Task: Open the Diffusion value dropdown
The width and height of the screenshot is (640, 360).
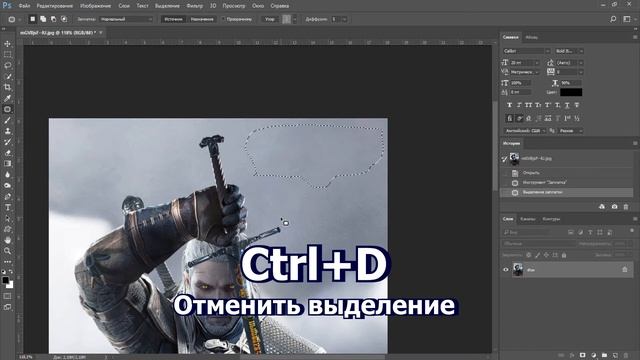Action: pyautogui.click(x=344, y=19)
